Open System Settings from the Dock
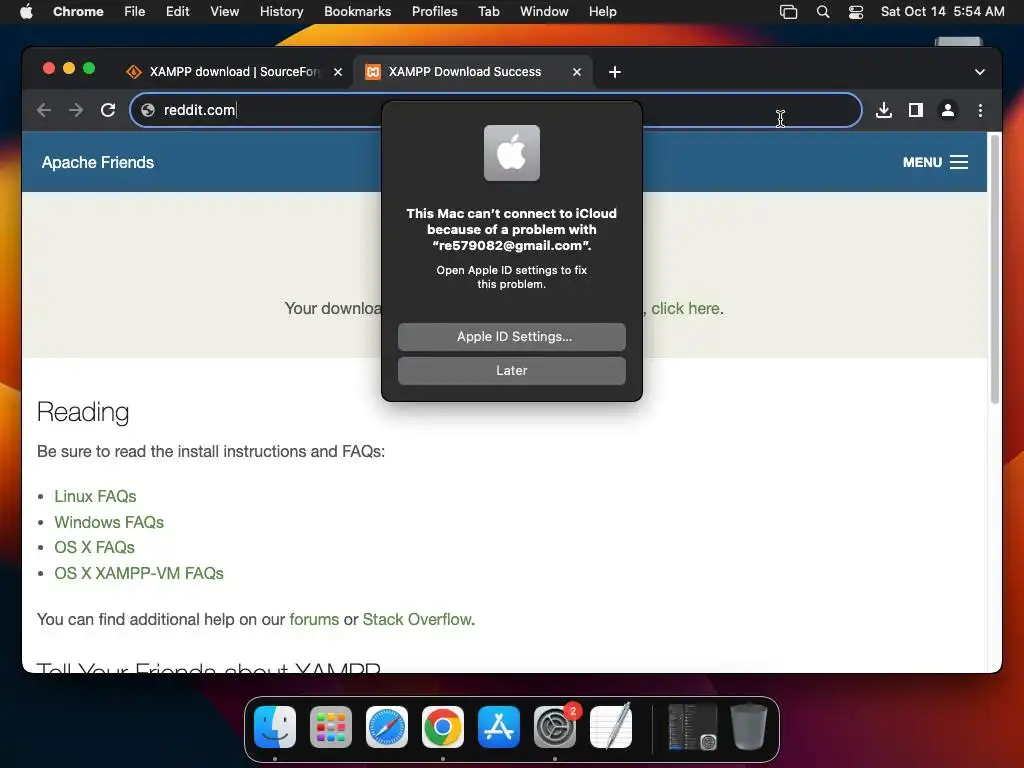The image size is (1024, 768). coord(555,727)
